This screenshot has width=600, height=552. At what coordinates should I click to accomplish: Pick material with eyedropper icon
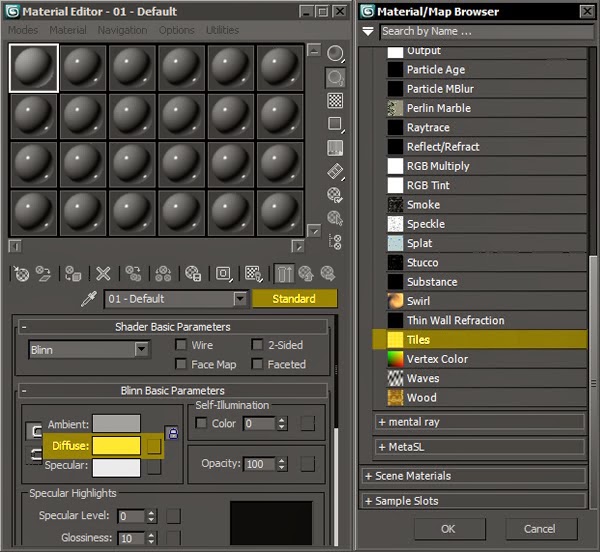(88, 299)
